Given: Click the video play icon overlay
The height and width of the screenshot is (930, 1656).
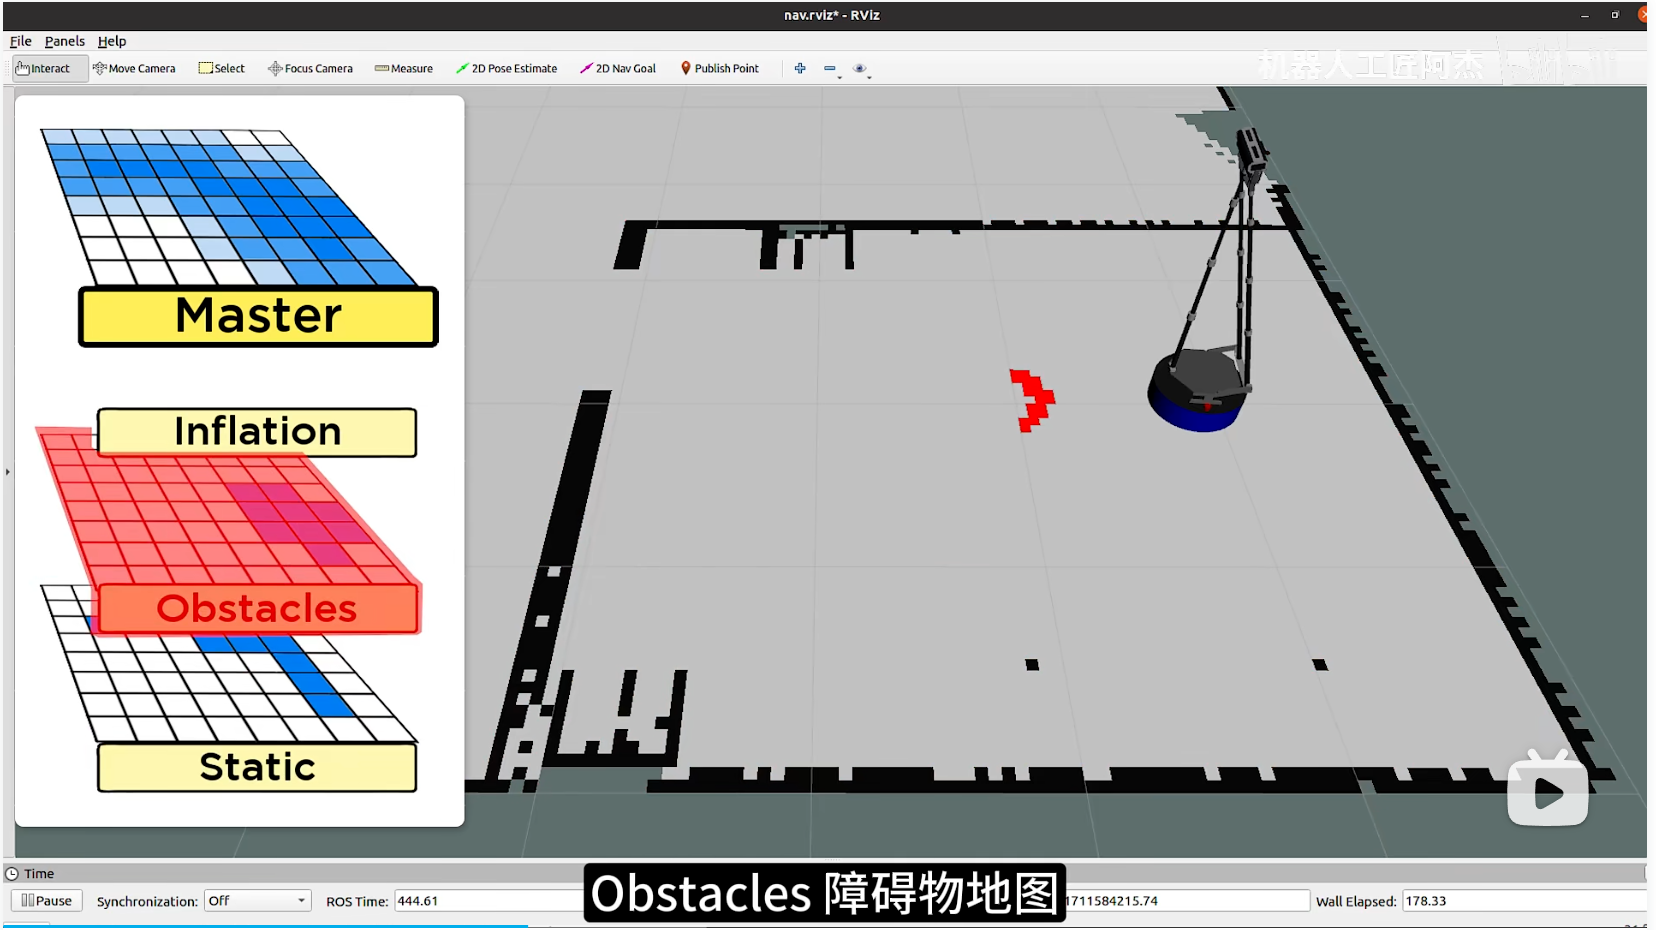Looking at the screenshot, I should click(x=1548, y=790).
